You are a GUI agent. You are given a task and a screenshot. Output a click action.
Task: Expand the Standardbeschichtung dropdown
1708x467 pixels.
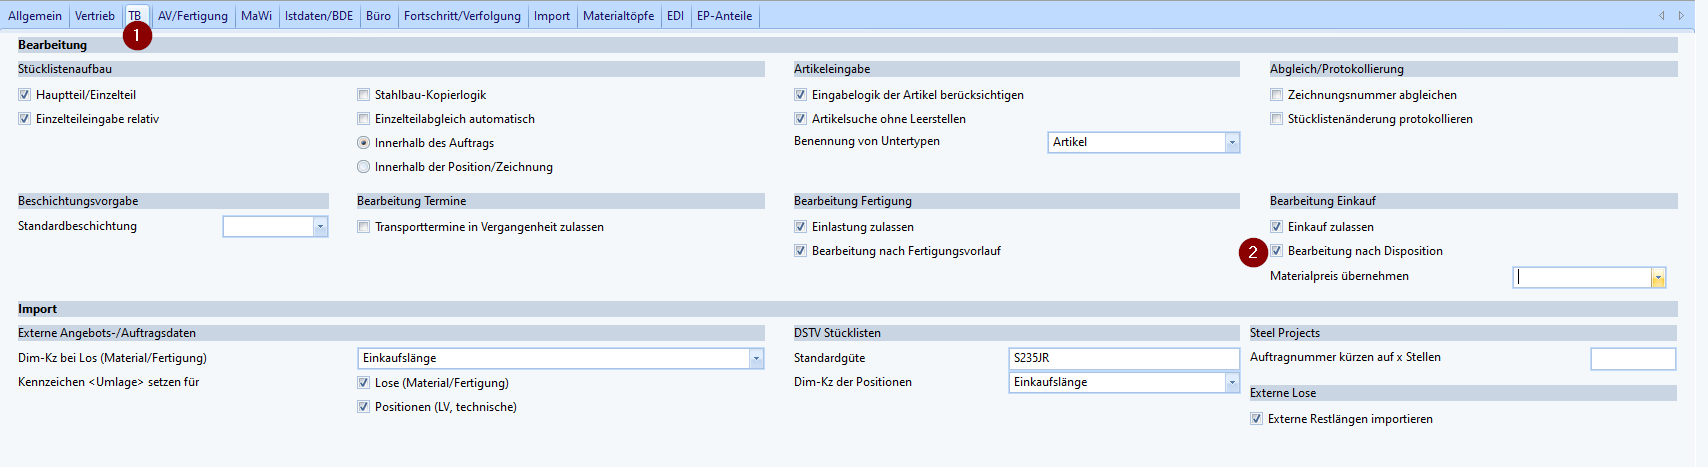(320, 227)
